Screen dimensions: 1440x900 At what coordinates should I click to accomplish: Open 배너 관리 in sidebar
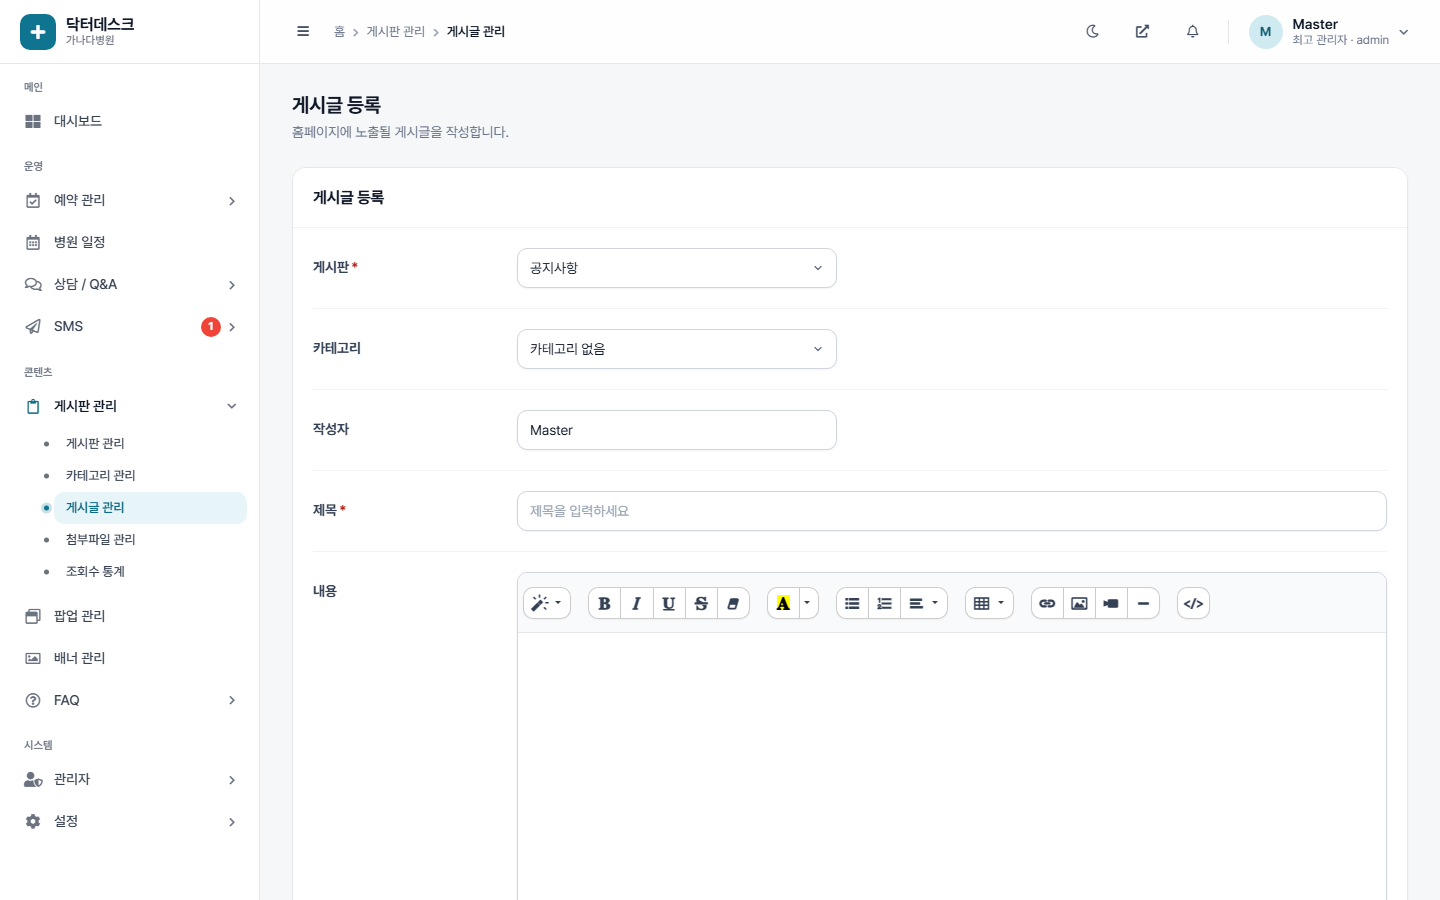click(130, 658)
